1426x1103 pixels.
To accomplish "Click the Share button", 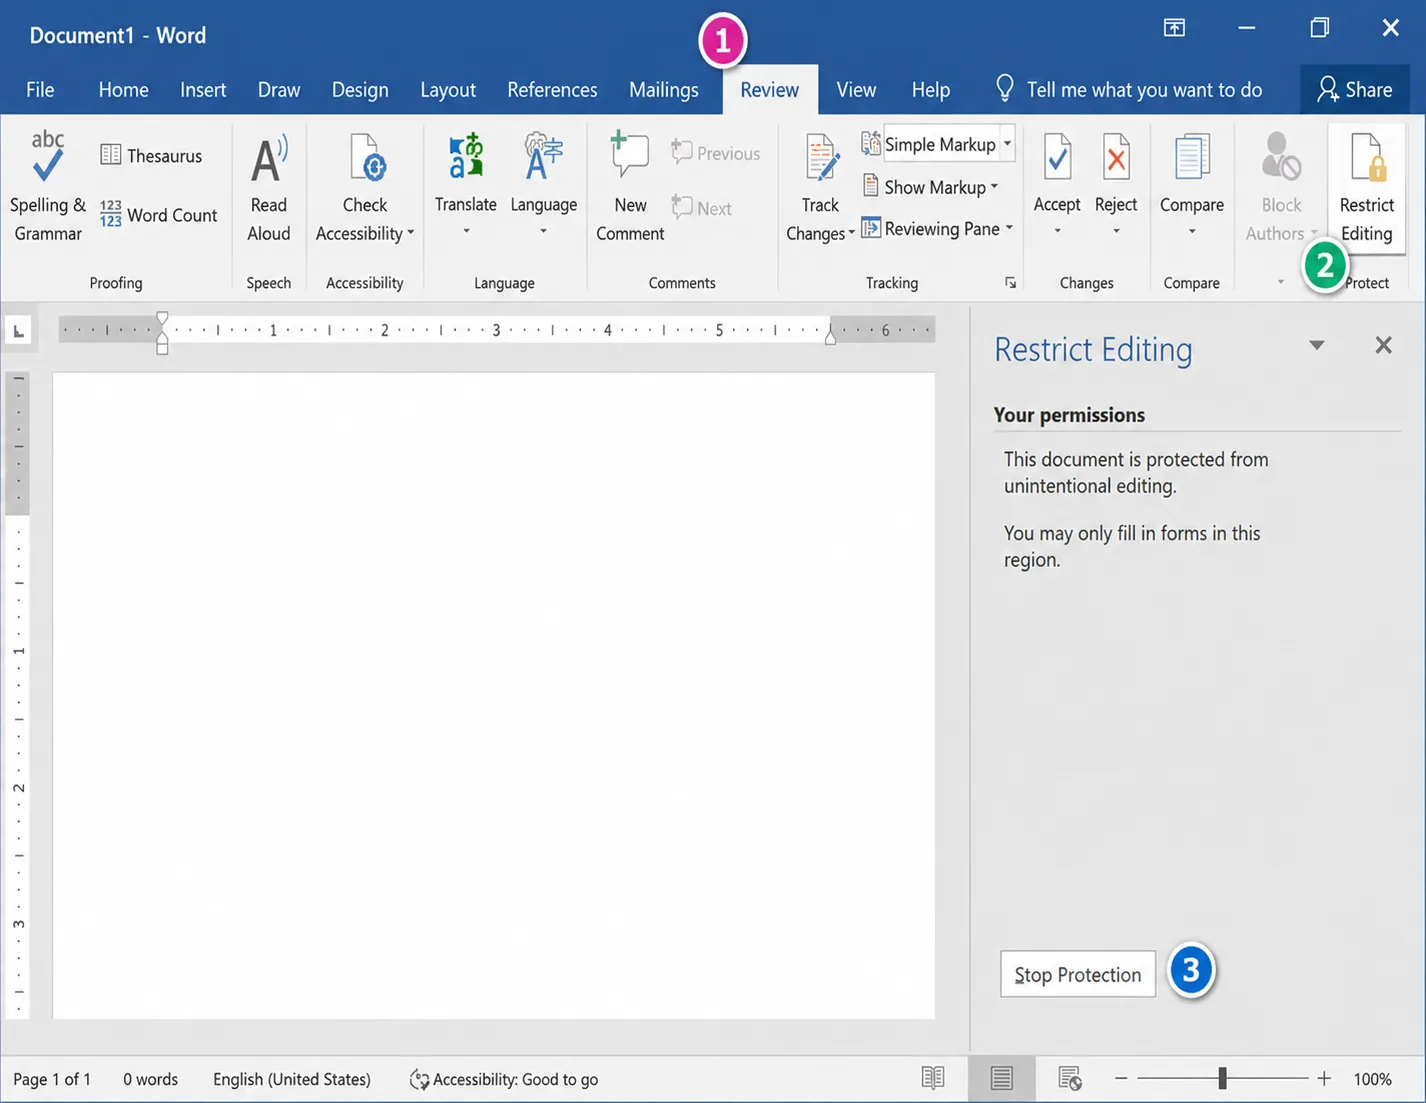I will [1354, 89].
